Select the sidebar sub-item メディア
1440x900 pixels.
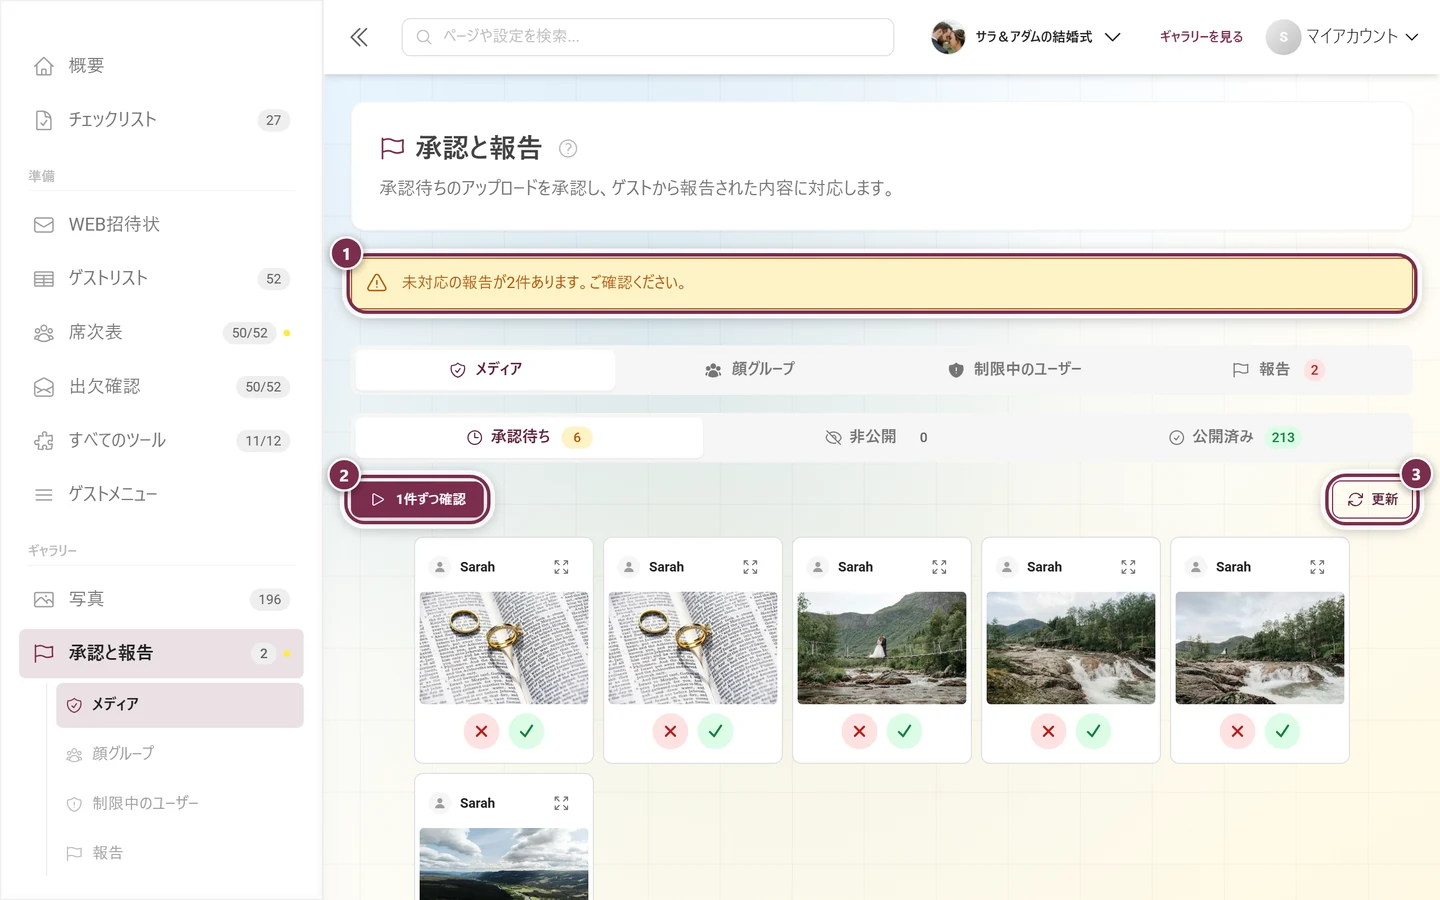coord(180,705)
